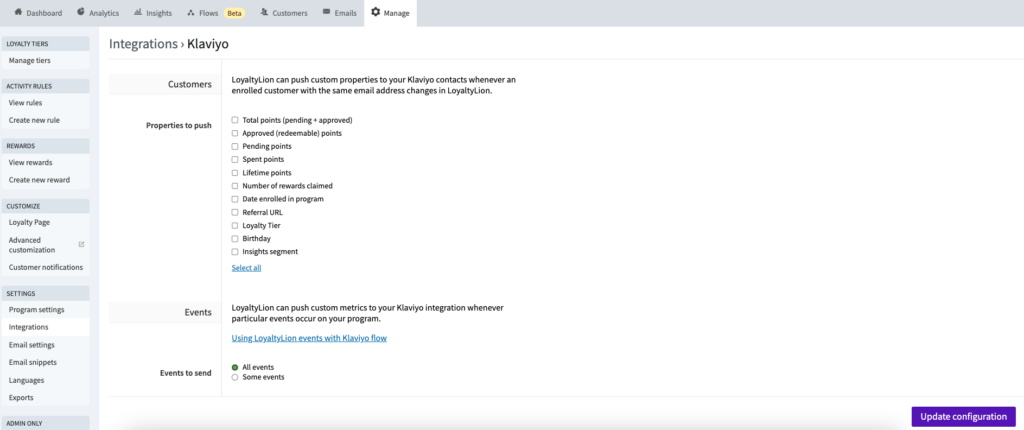This screenshot has height=430, width=1024.
Task: Check Approved (redeemable) points property
Action: point(235,133)
